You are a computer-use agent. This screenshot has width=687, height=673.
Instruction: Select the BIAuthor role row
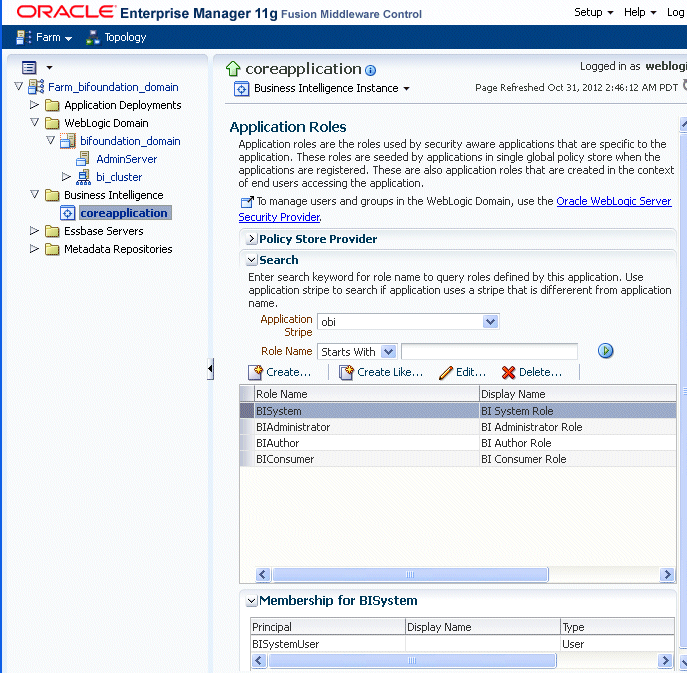(458, 443)
